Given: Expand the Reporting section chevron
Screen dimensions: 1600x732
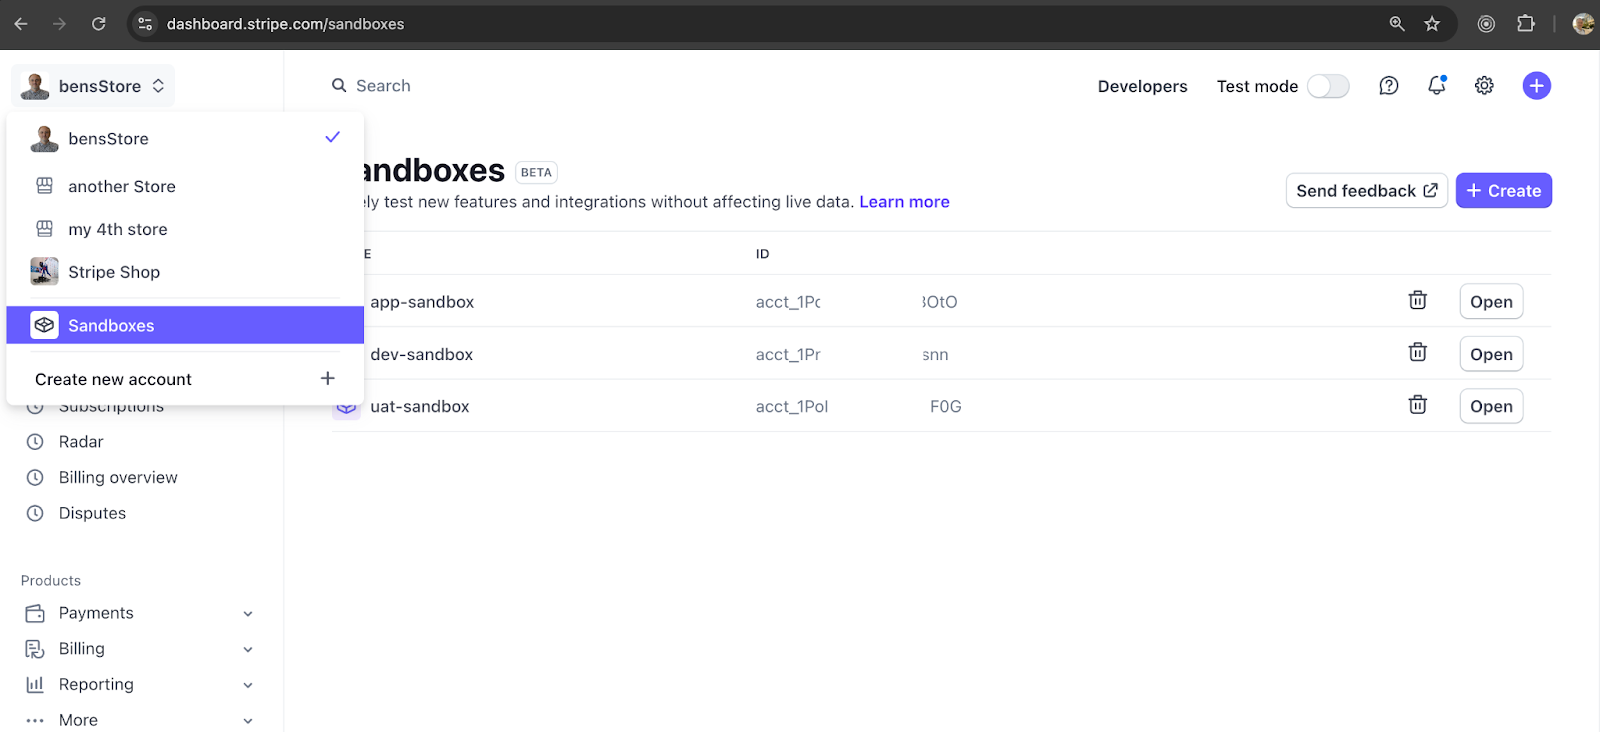Looking at the screenshot, I should point(248,686).
